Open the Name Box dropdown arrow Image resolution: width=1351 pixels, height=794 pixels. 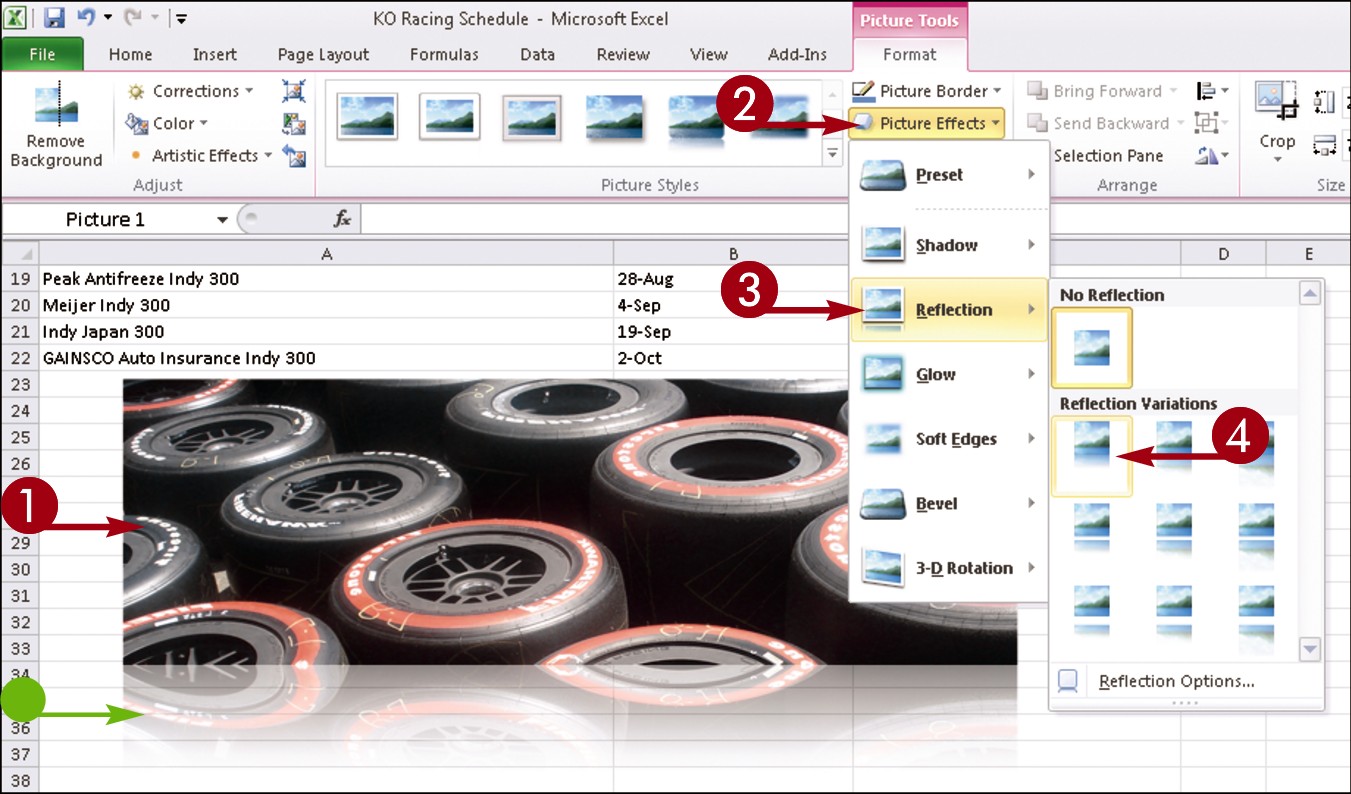click(222, 219)
